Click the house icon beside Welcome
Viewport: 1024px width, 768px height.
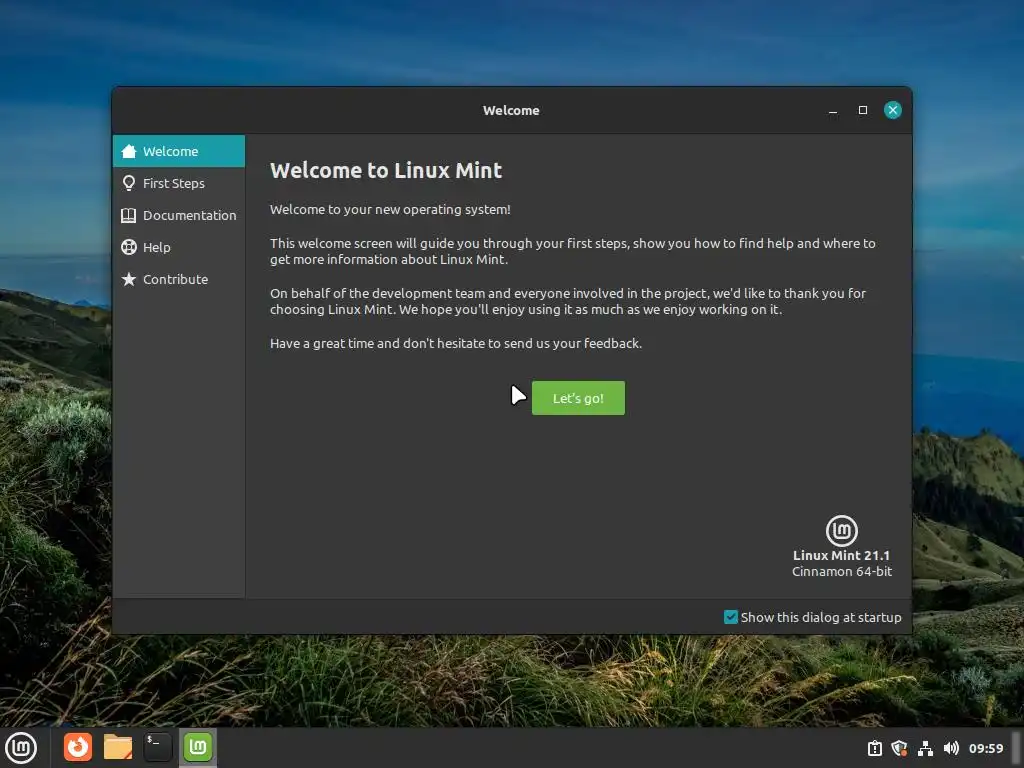[x=129, y=151]
